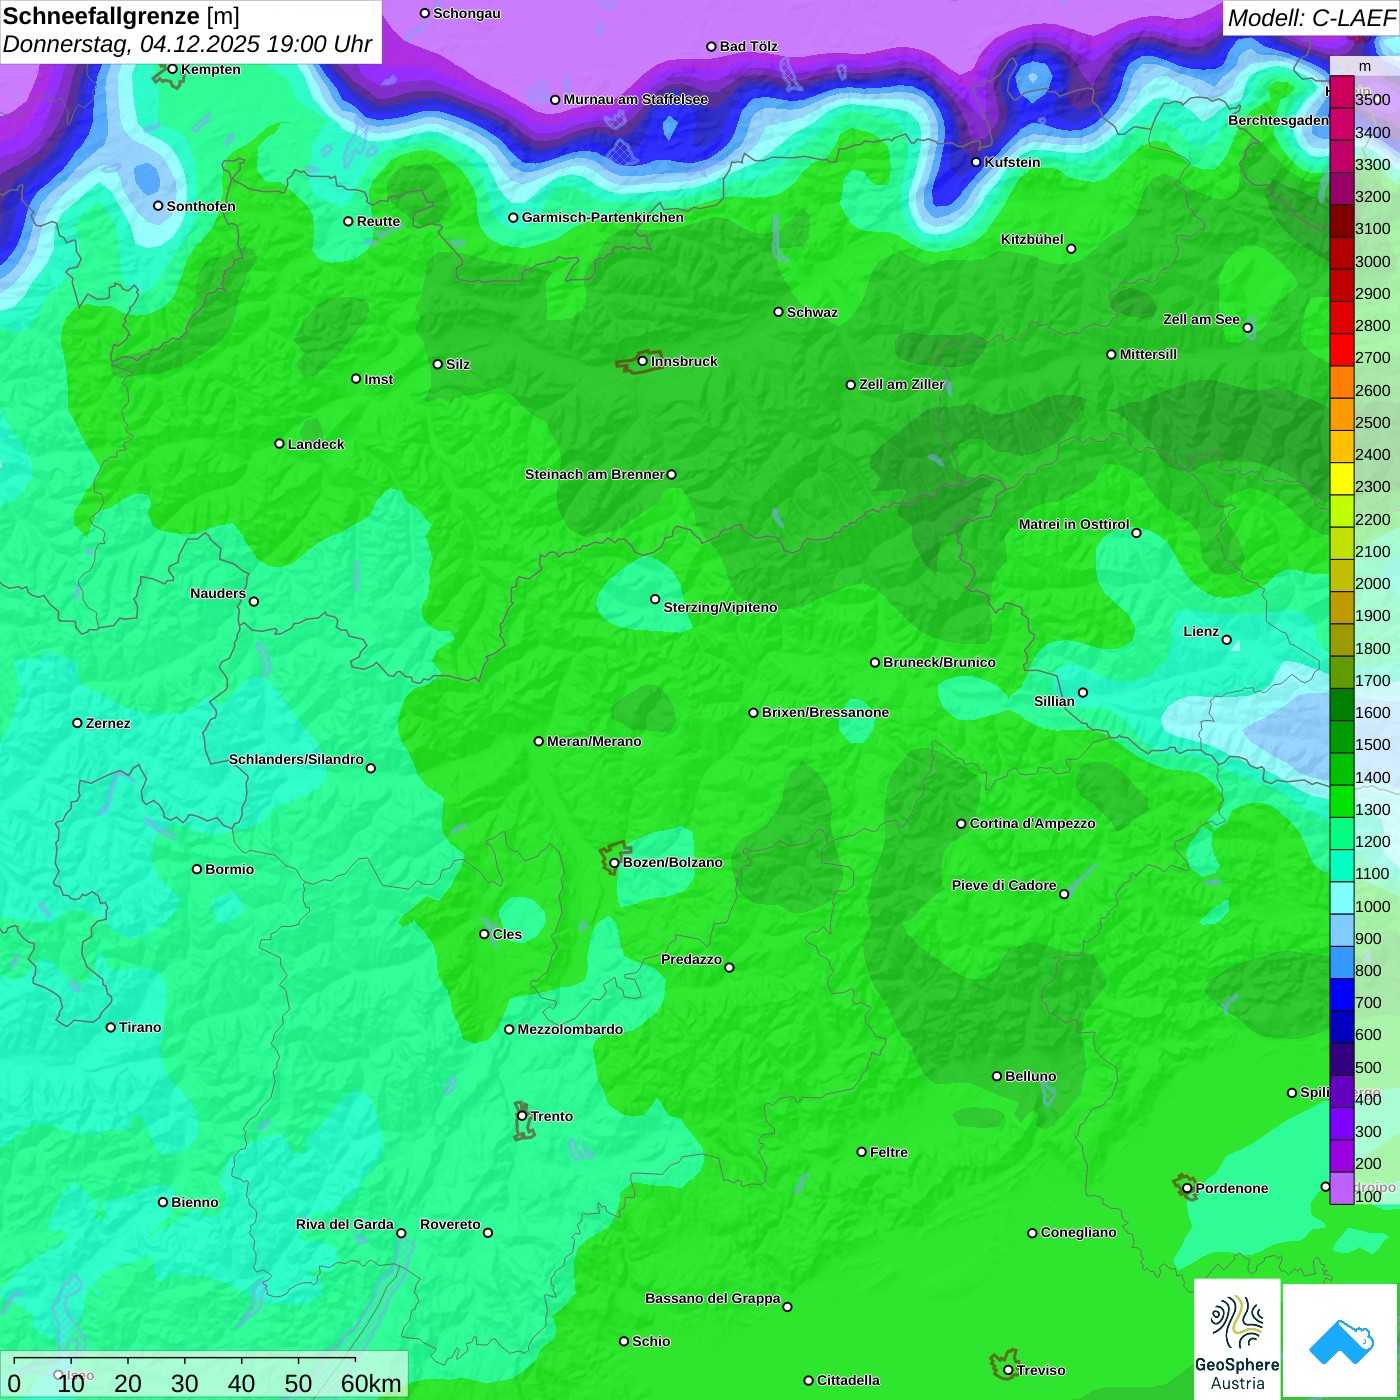Click the 30 mark on scale bar
The height and width of the screenshot is (1400, 1400).
pyautogui.click(x=184, y=1383)
